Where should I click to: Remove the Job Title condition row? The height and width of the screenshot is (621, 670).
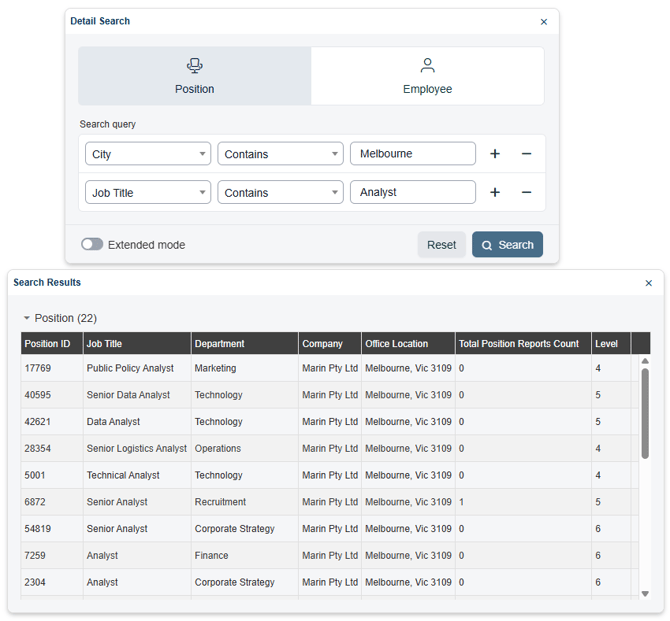[526, 192]
